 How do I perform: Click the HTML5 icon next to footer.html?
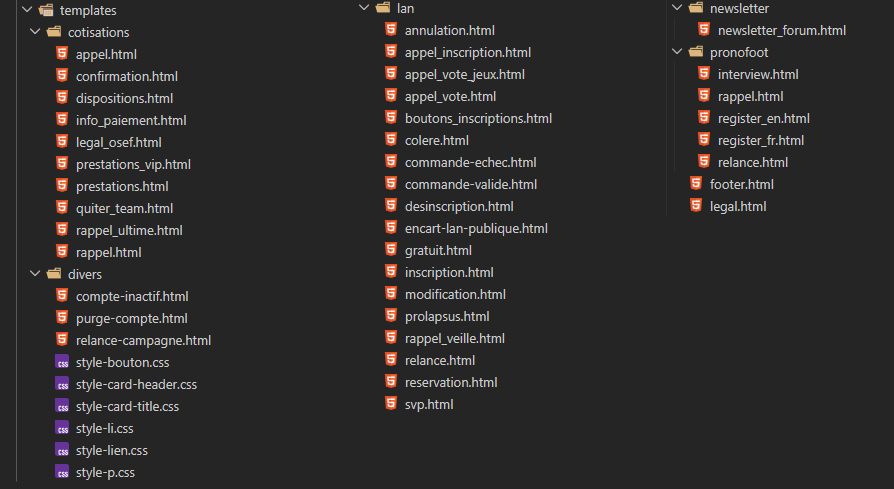point(696,184)
